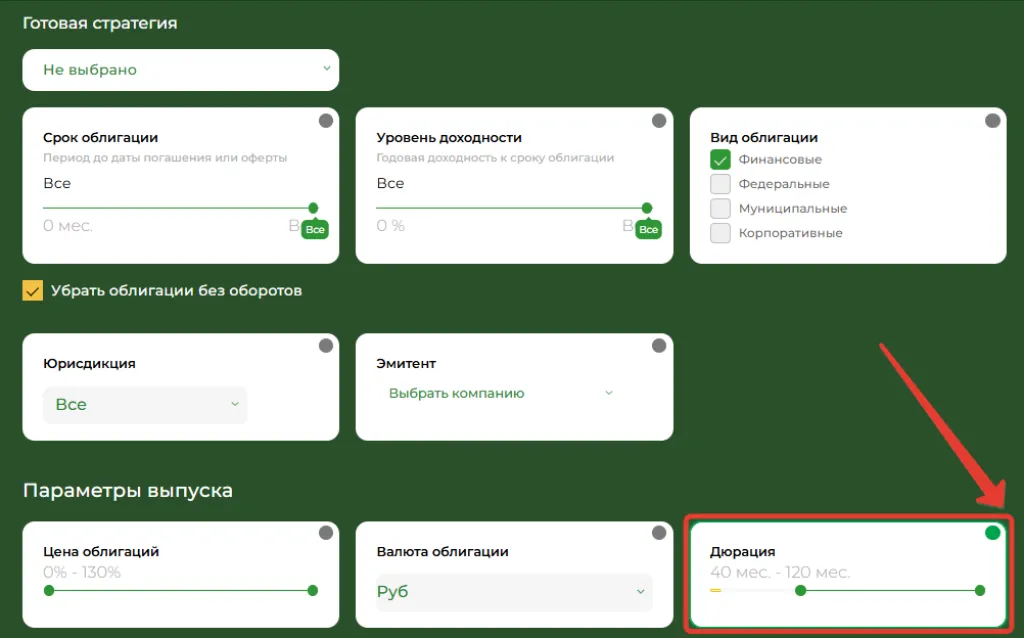The width and height of the screenshot is (1024, 638).
Task: Open the Готовая стратегия dropdown showing Не выбрано
Action: 181,70
